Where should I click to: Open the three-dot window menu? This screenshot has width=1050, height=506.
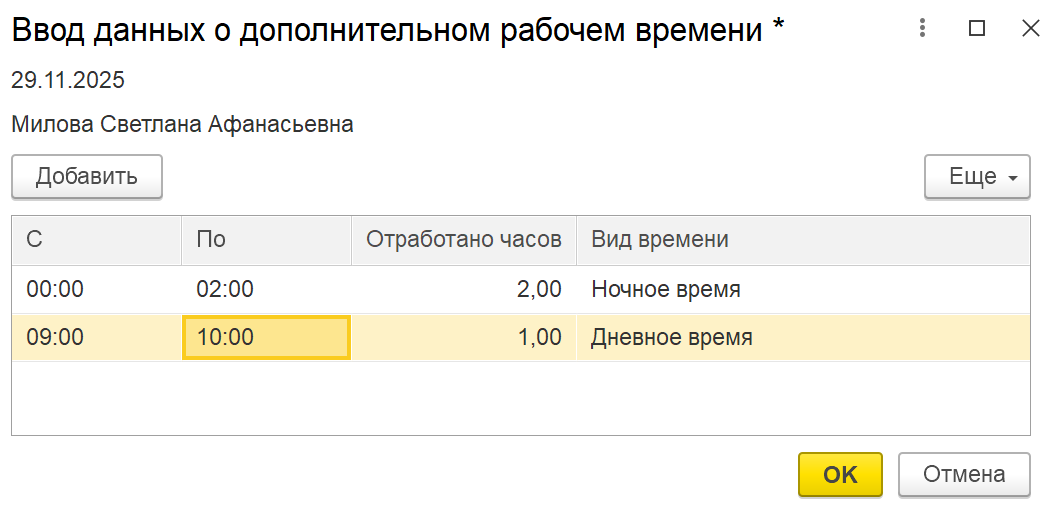(923, 29)
